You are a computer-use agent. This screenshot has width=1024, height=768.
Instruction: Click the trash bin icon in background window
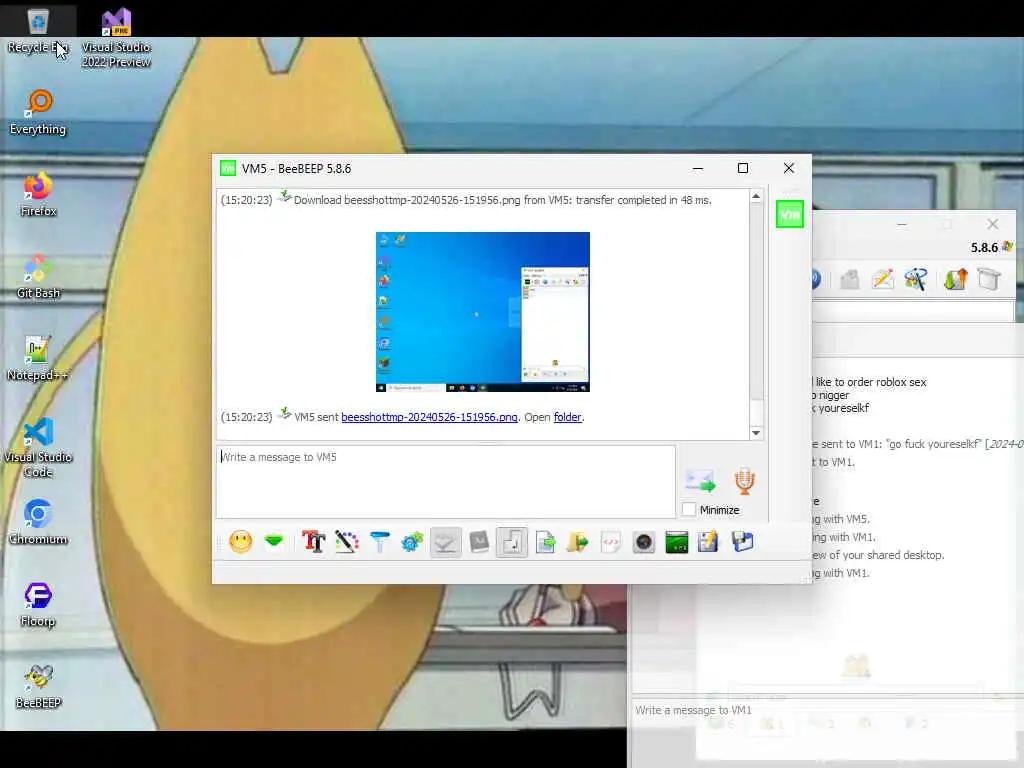[989, 280]
